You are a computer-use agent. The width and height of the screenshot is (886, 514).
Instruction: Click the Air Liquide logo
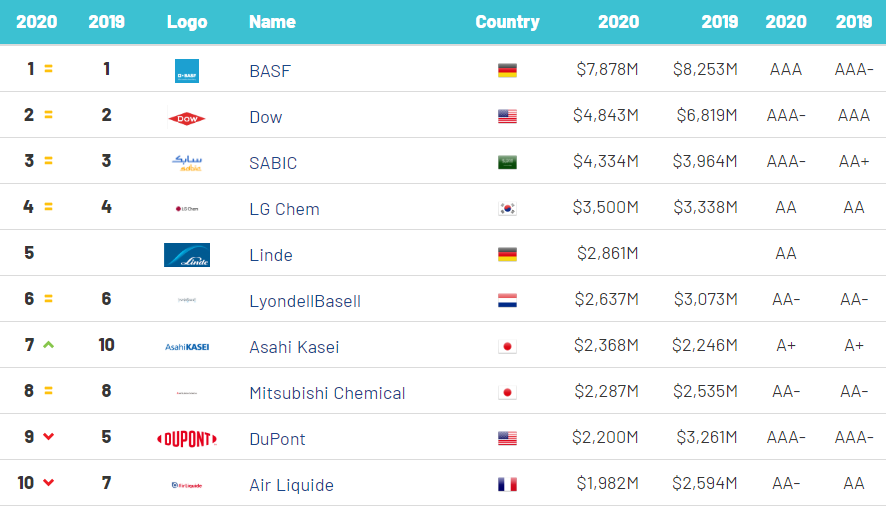tap(187, 485)
